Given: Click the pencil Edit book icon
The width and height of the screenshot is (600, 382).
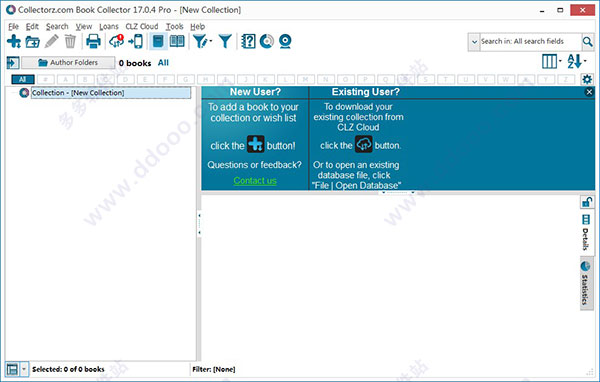Looking at the screenshot, I should pyautogui.click(x=51, y=41).
